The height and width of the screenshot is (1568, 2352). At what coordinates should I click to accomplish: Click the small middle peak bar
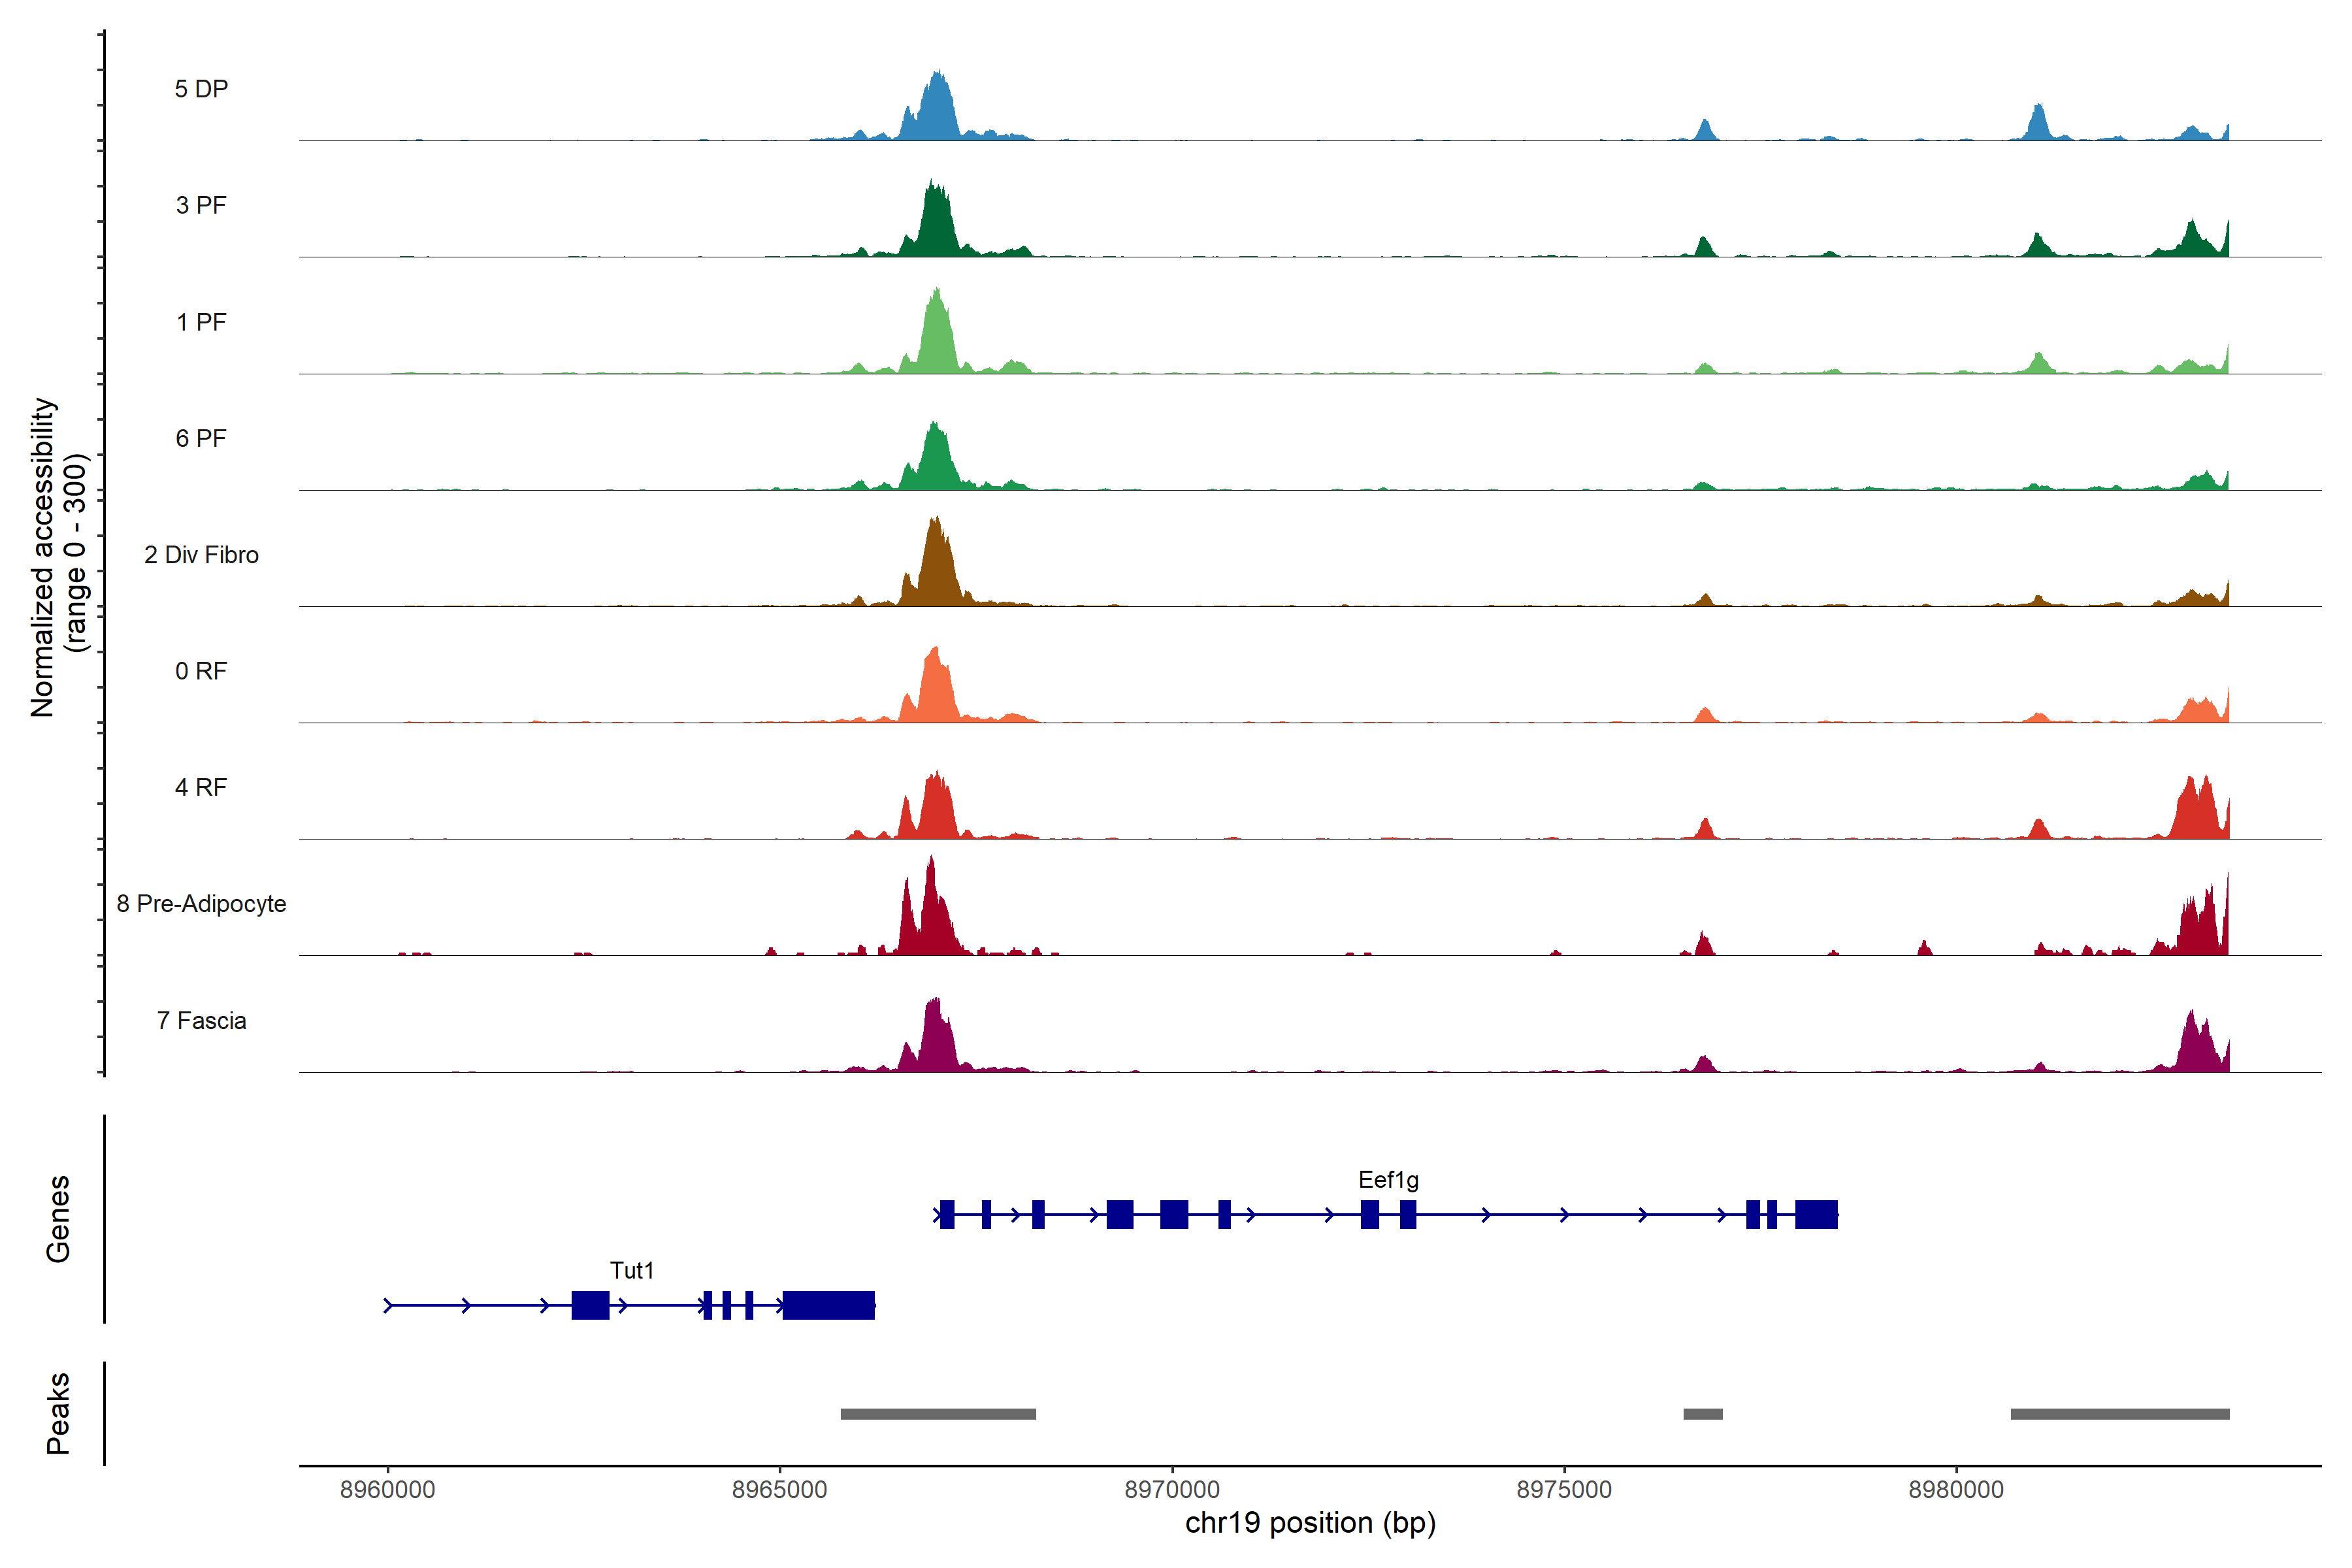[x=1703, y=1414]
